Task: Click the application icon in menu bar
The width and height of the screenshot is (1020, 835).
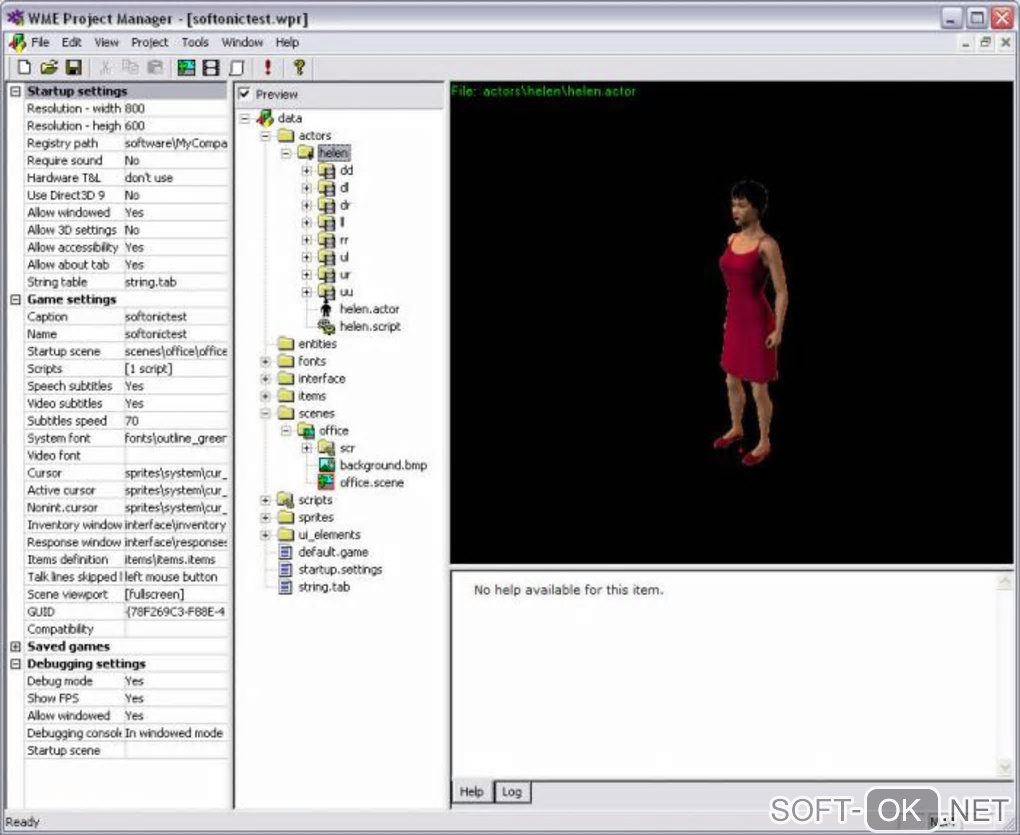Action: [x=17, y=43]
